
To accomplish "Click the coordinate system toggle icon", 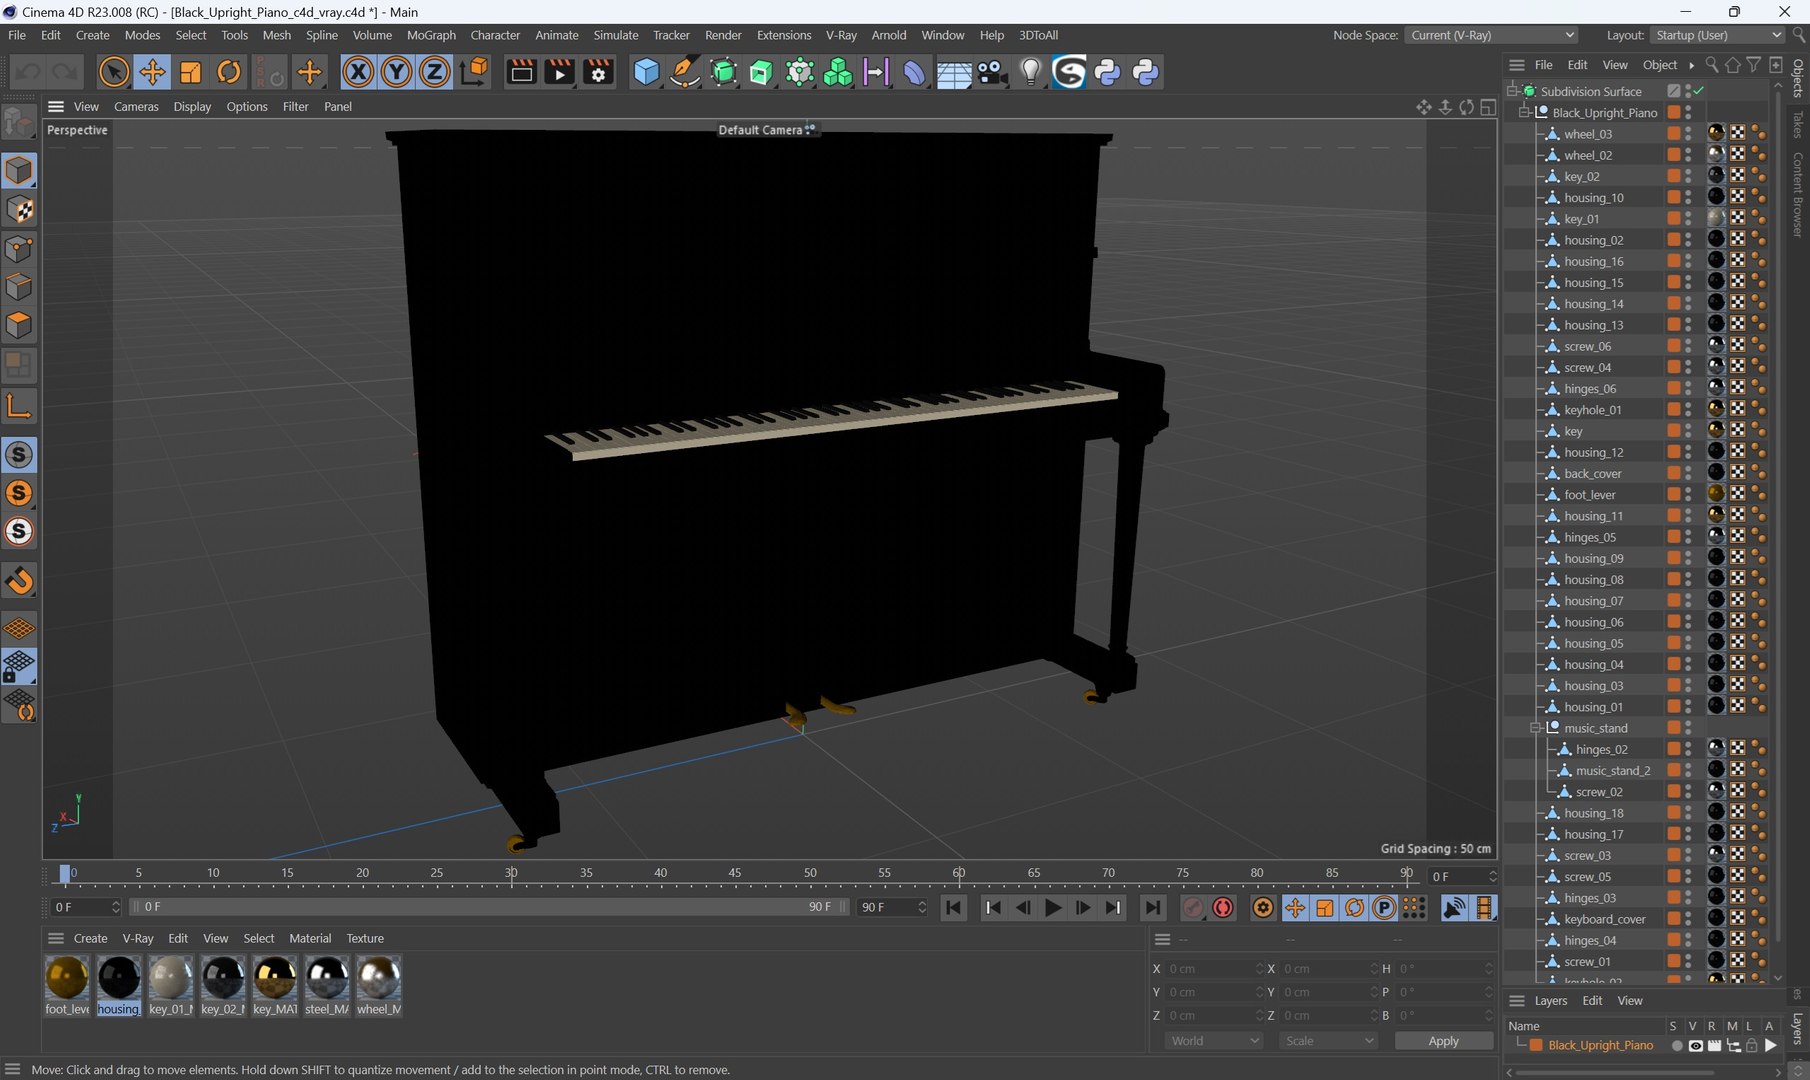I will [474, 72].
